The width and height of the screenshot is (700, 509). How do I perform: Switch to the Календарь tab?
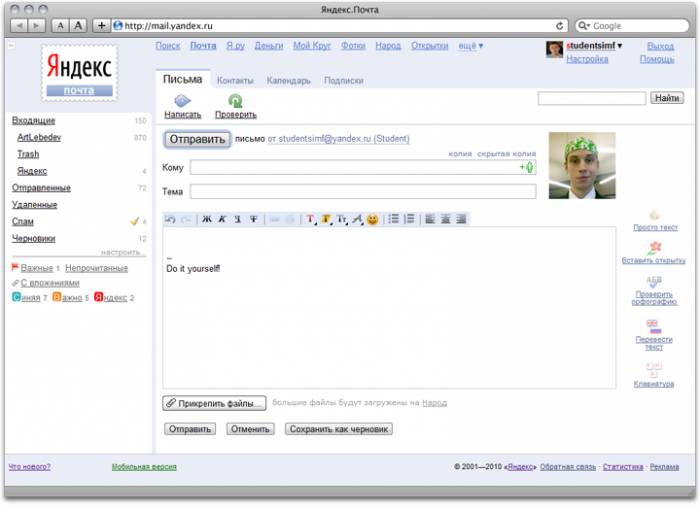pos(289,80)
